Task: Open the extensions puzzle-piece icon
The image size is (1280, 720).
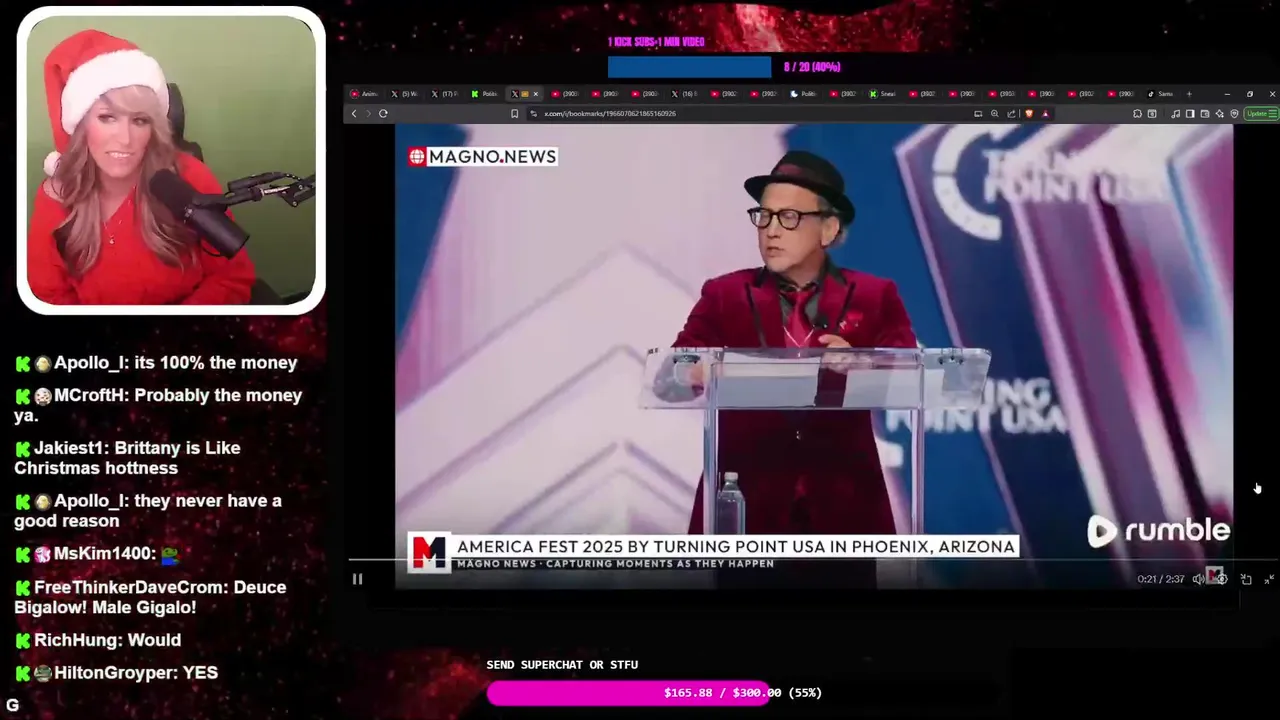Action: 1137,114
